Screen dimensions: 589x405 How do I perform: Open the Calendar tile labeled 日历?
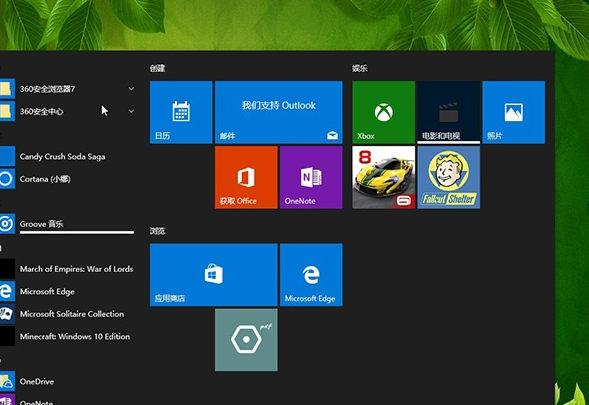[181, 112]
